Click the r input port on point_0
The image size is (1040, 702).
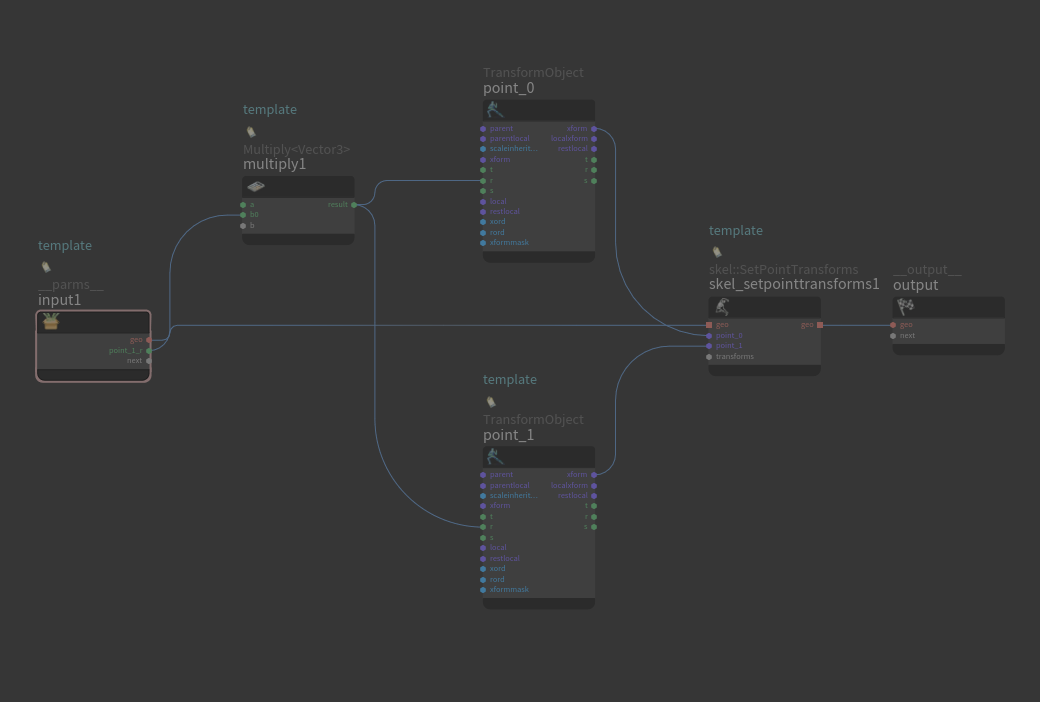pyautogui.click(x=483, y=180)
